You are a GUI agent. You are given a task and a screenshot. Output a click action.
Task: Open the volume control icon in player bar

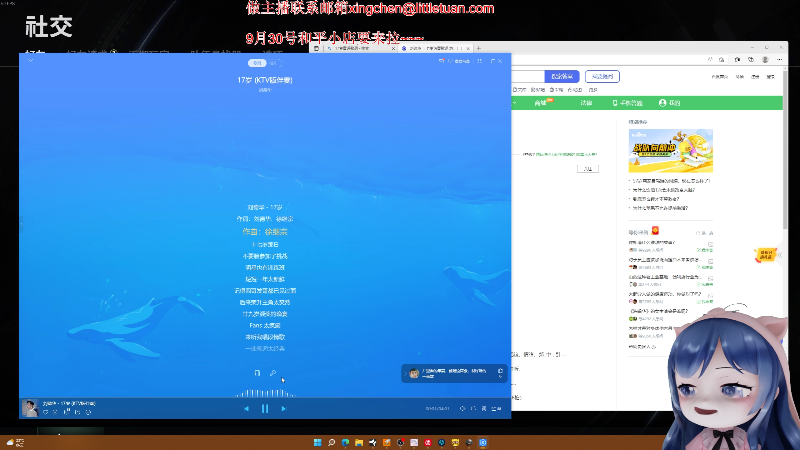462,409
